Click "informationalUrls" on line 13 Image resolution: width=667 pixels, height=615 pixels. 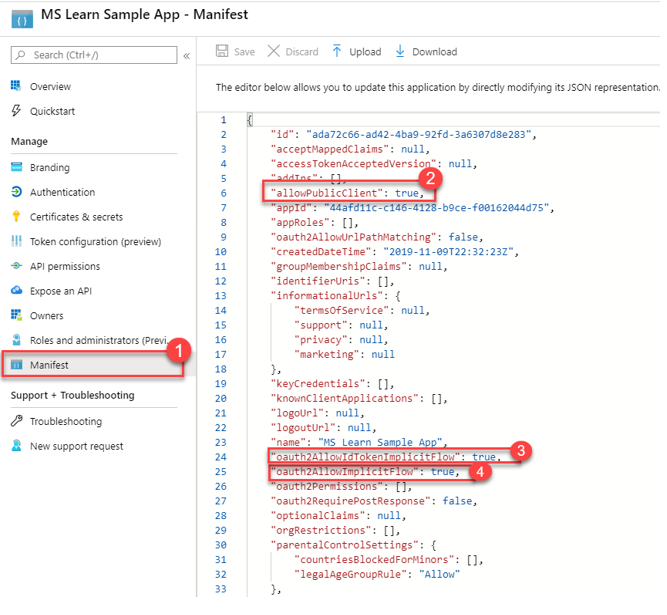pos(330,296)
